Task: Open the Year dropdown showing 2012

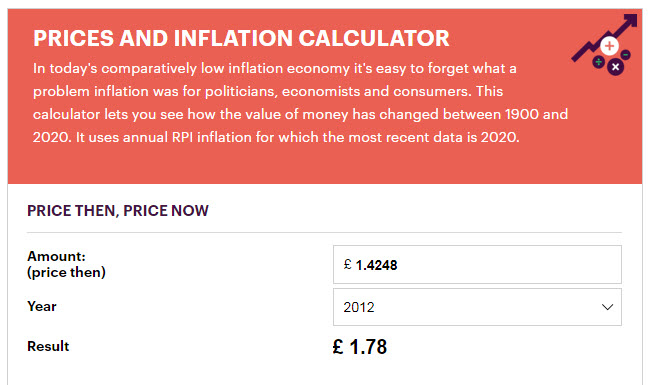Action: pos(477,307)
